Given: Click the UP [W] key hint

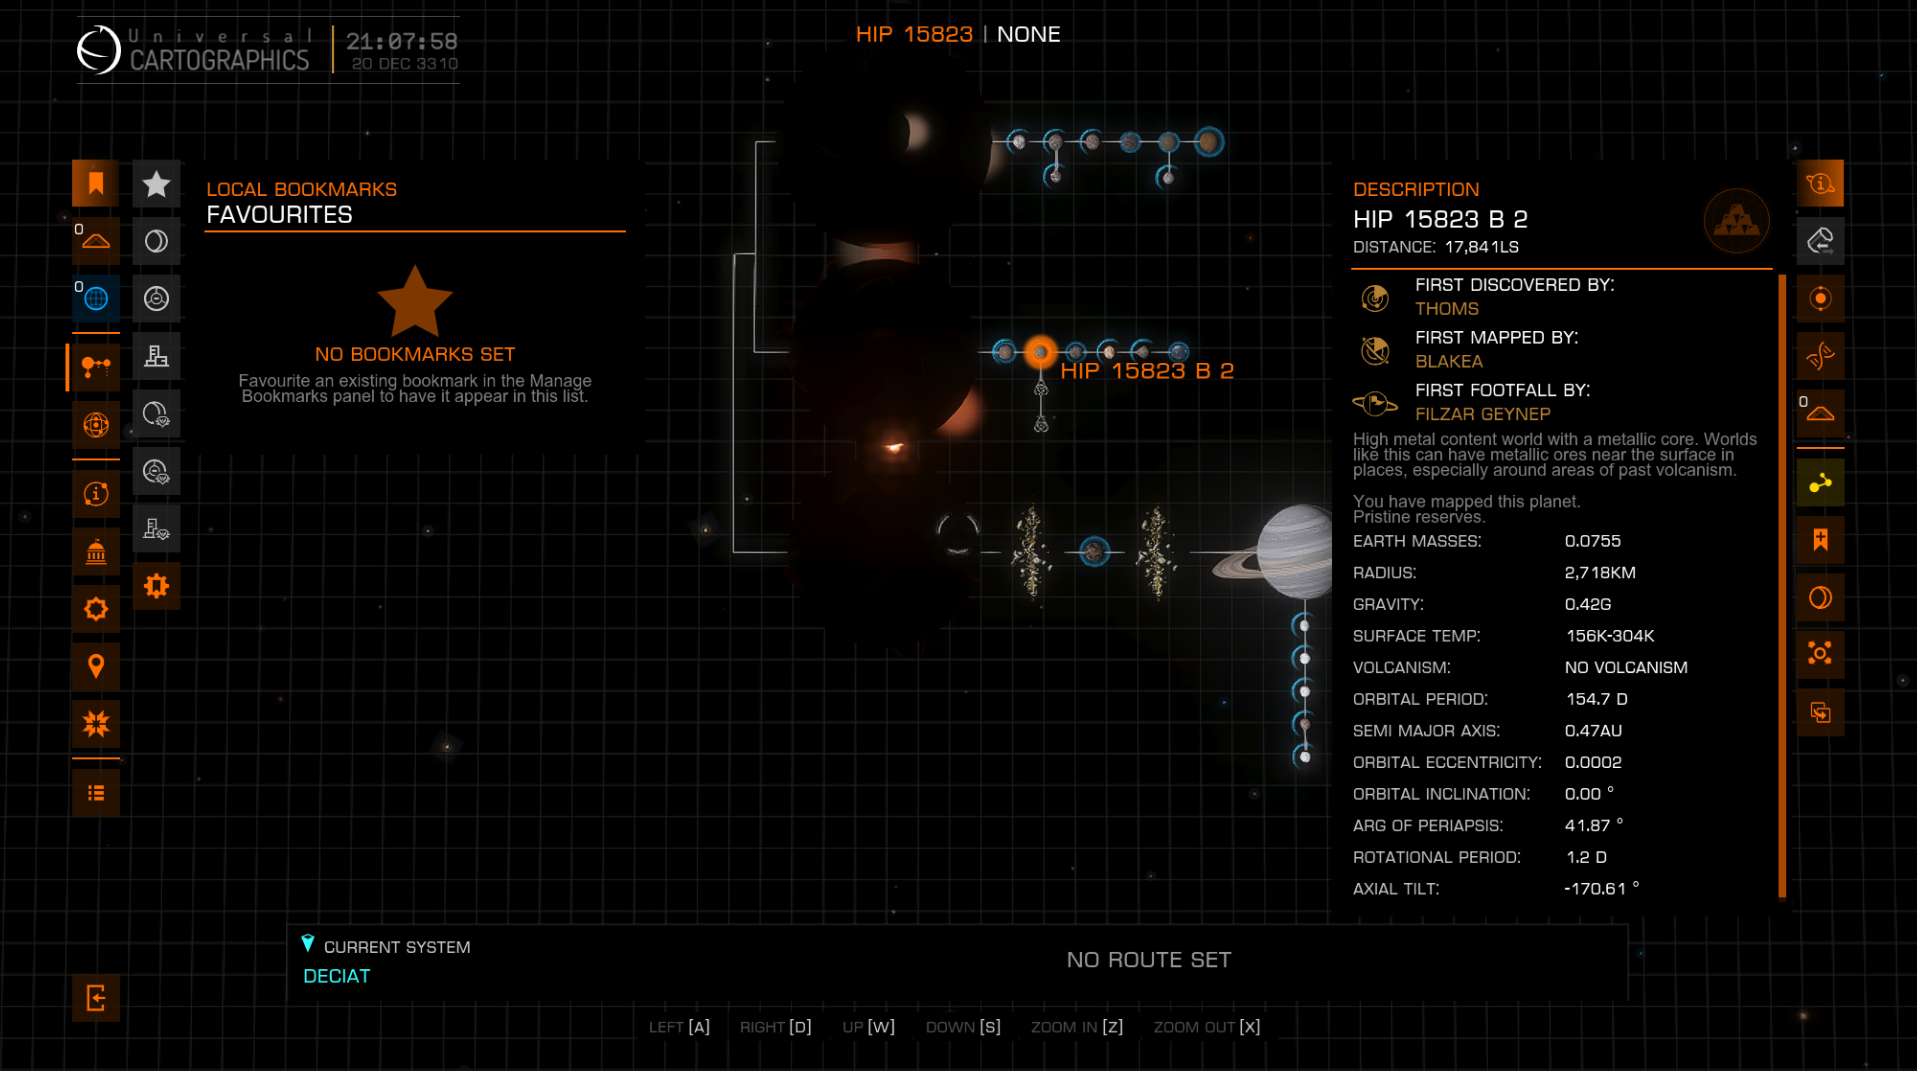Looking at the screenshot, I should 868,1027.
